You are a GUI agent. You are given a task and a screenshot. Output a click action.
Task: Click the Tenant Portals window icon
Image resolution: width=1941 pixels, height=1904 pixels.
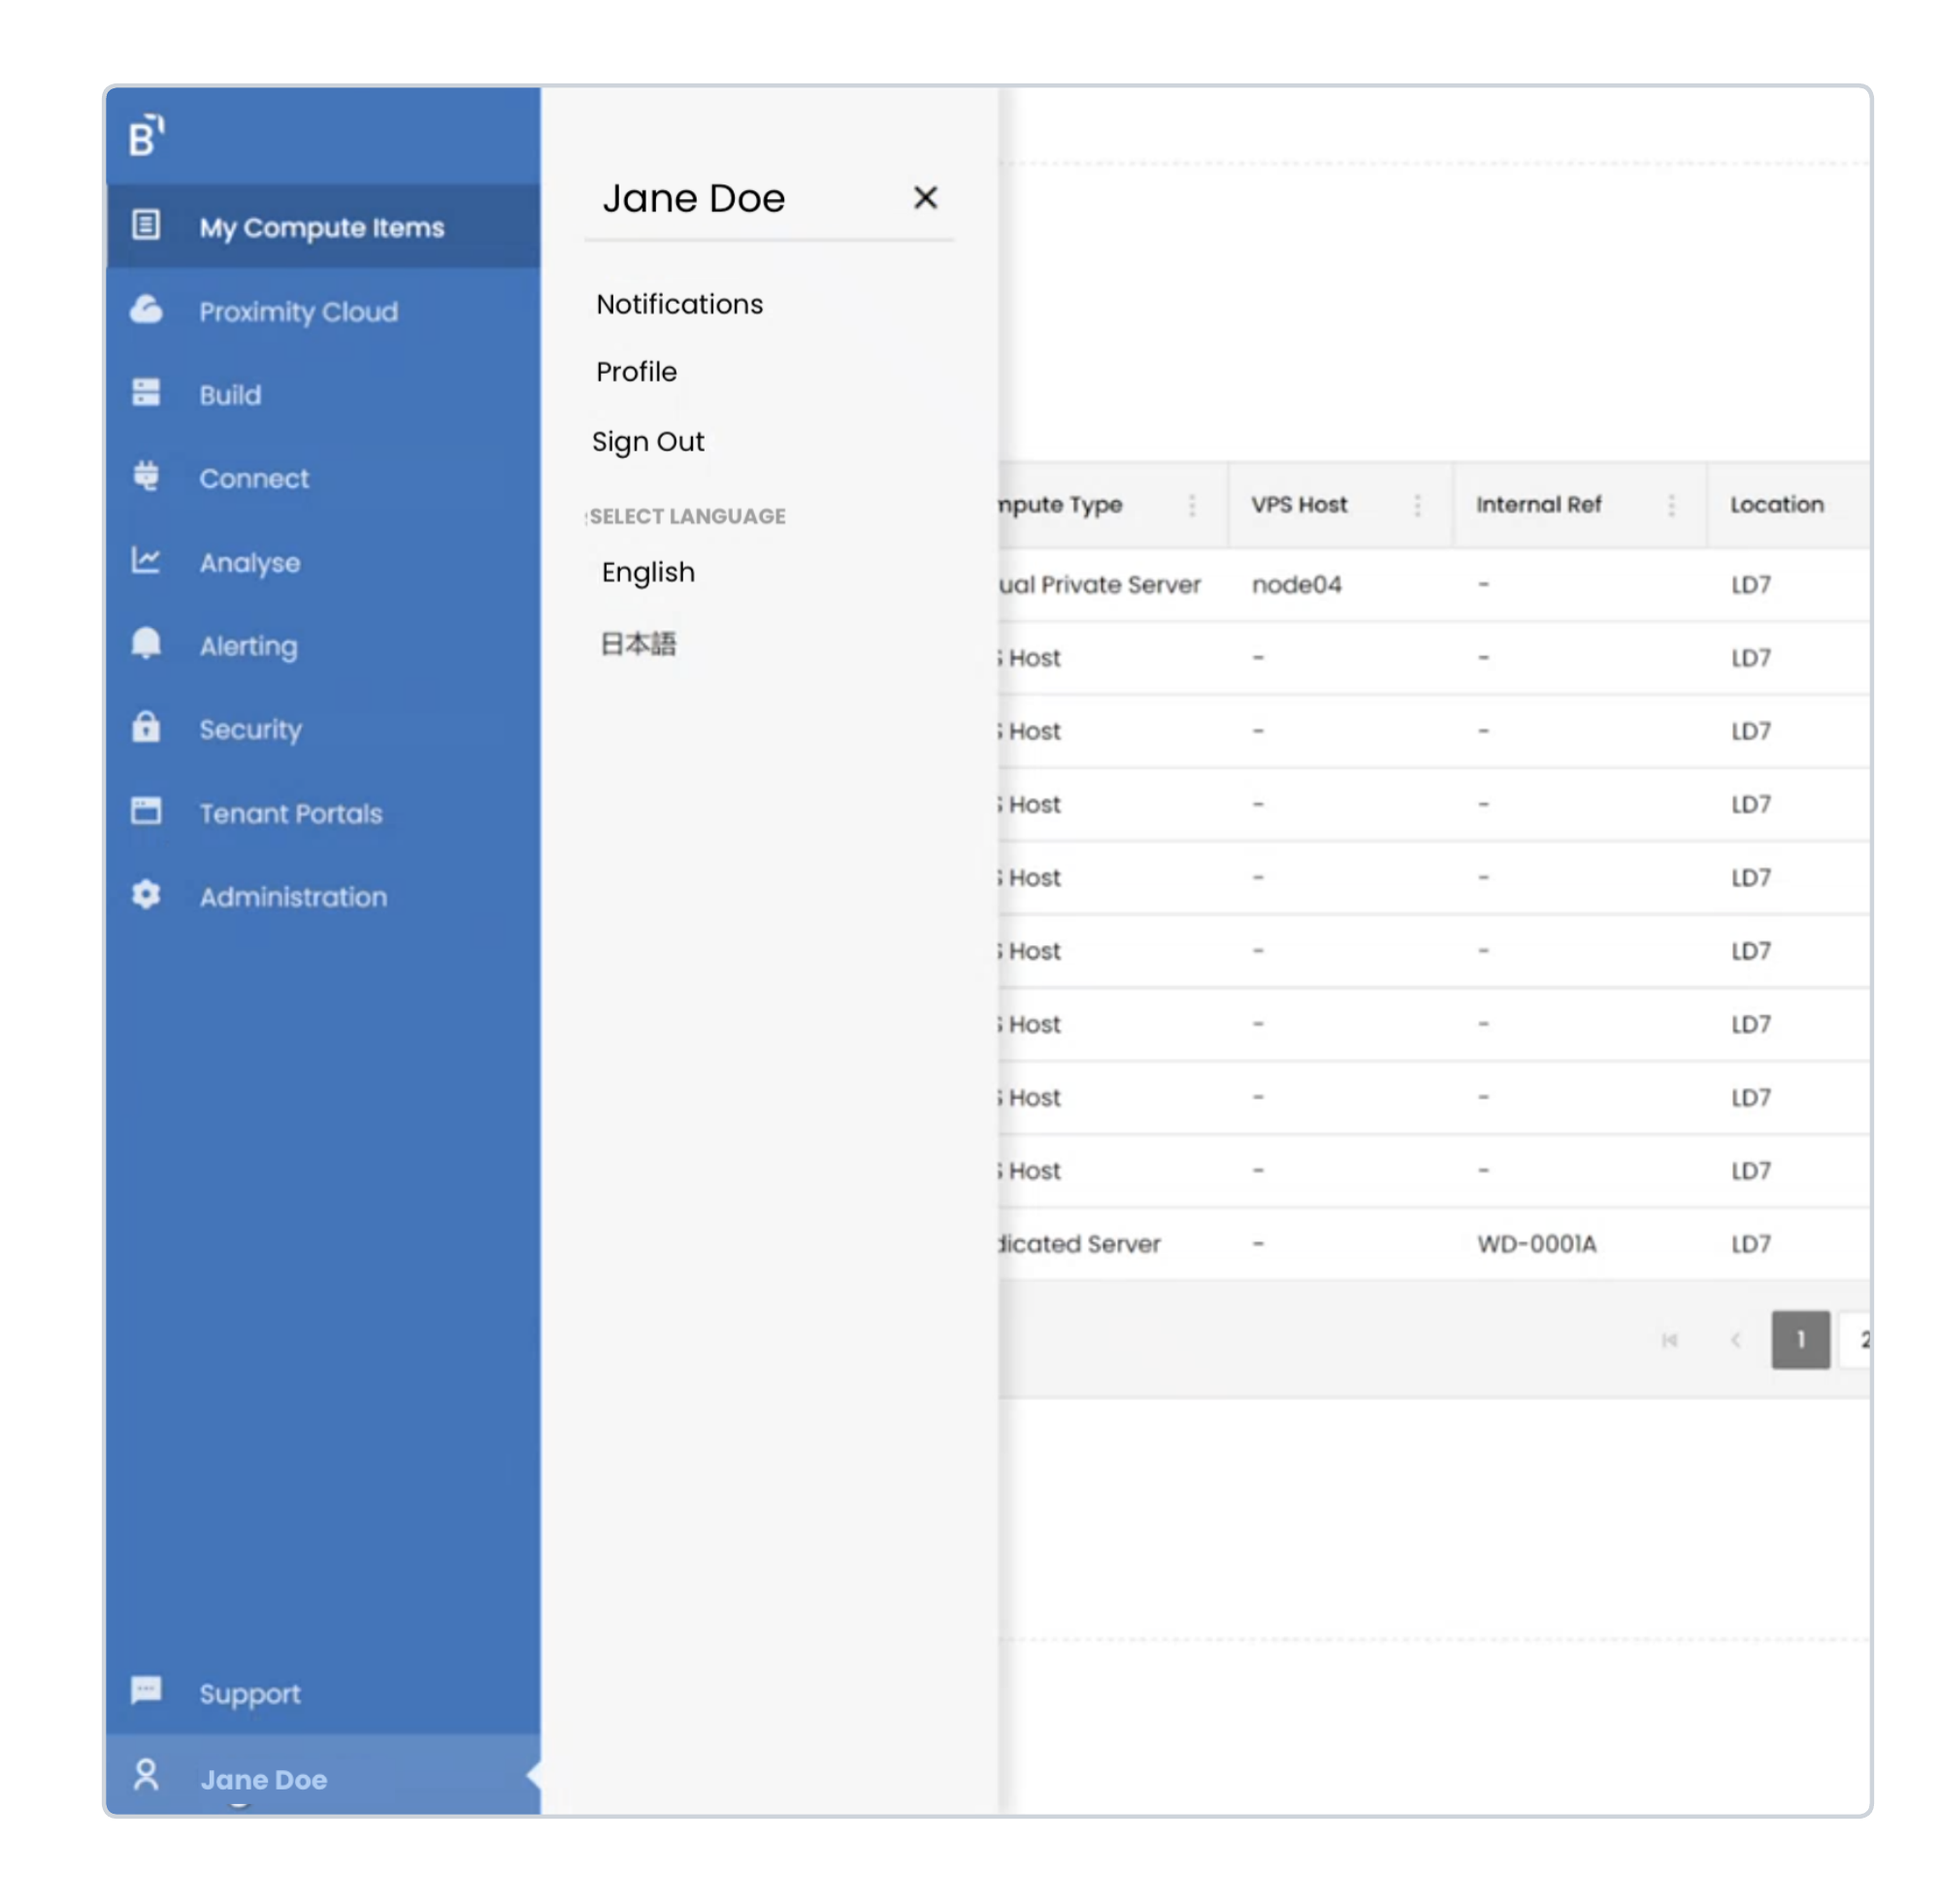[x=146, y=811]
